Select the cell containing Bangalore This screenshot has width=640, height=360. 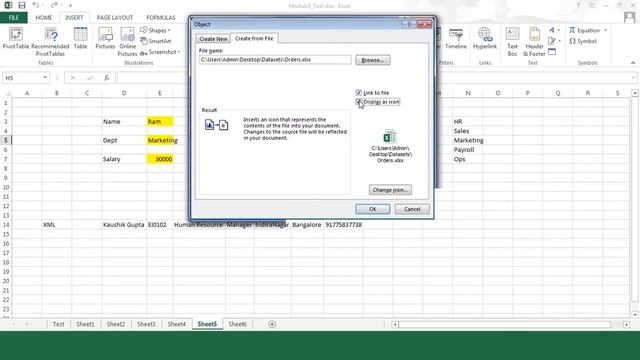(x=307, y=224)
